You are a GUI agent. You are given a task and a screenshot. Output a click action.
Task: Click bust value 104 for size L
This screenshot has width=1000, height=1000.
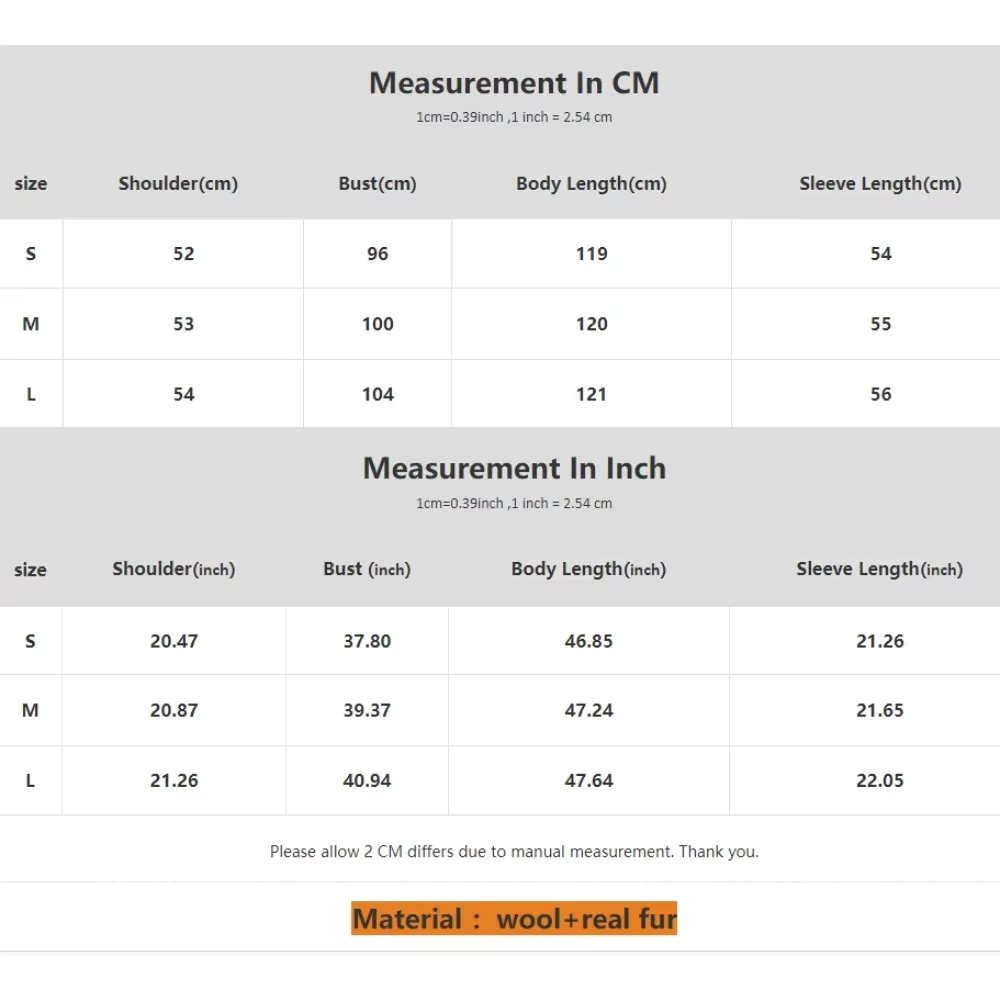click(377, 394)
